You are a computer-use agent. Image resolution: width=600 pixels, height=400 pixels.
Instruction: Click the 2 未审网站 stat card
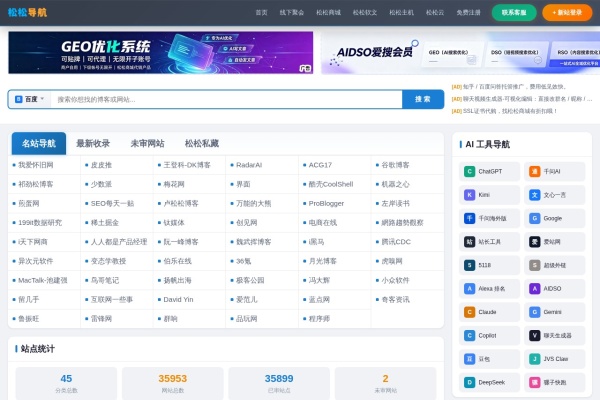385,384
